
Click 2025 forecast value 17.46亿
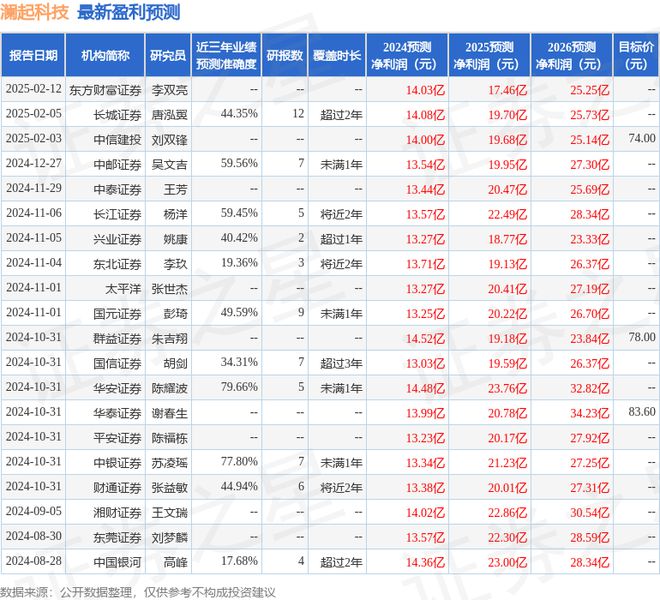pyautogui.click(x=508, y=90)
